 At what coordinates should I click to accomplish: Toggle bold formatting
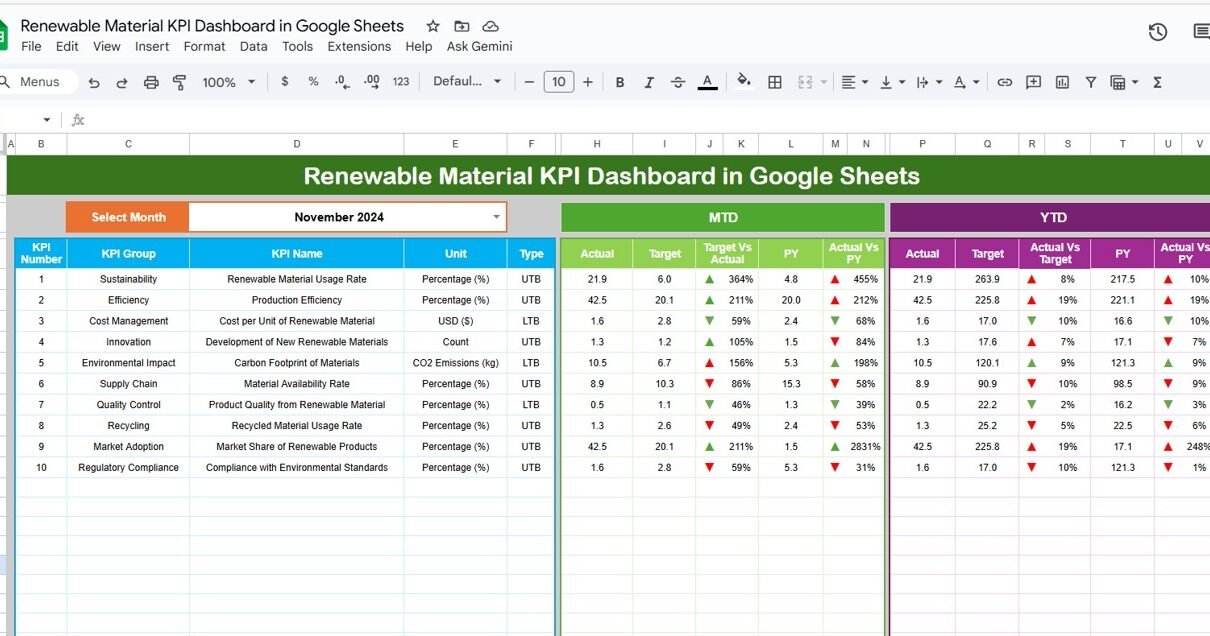tap(620, 82)
